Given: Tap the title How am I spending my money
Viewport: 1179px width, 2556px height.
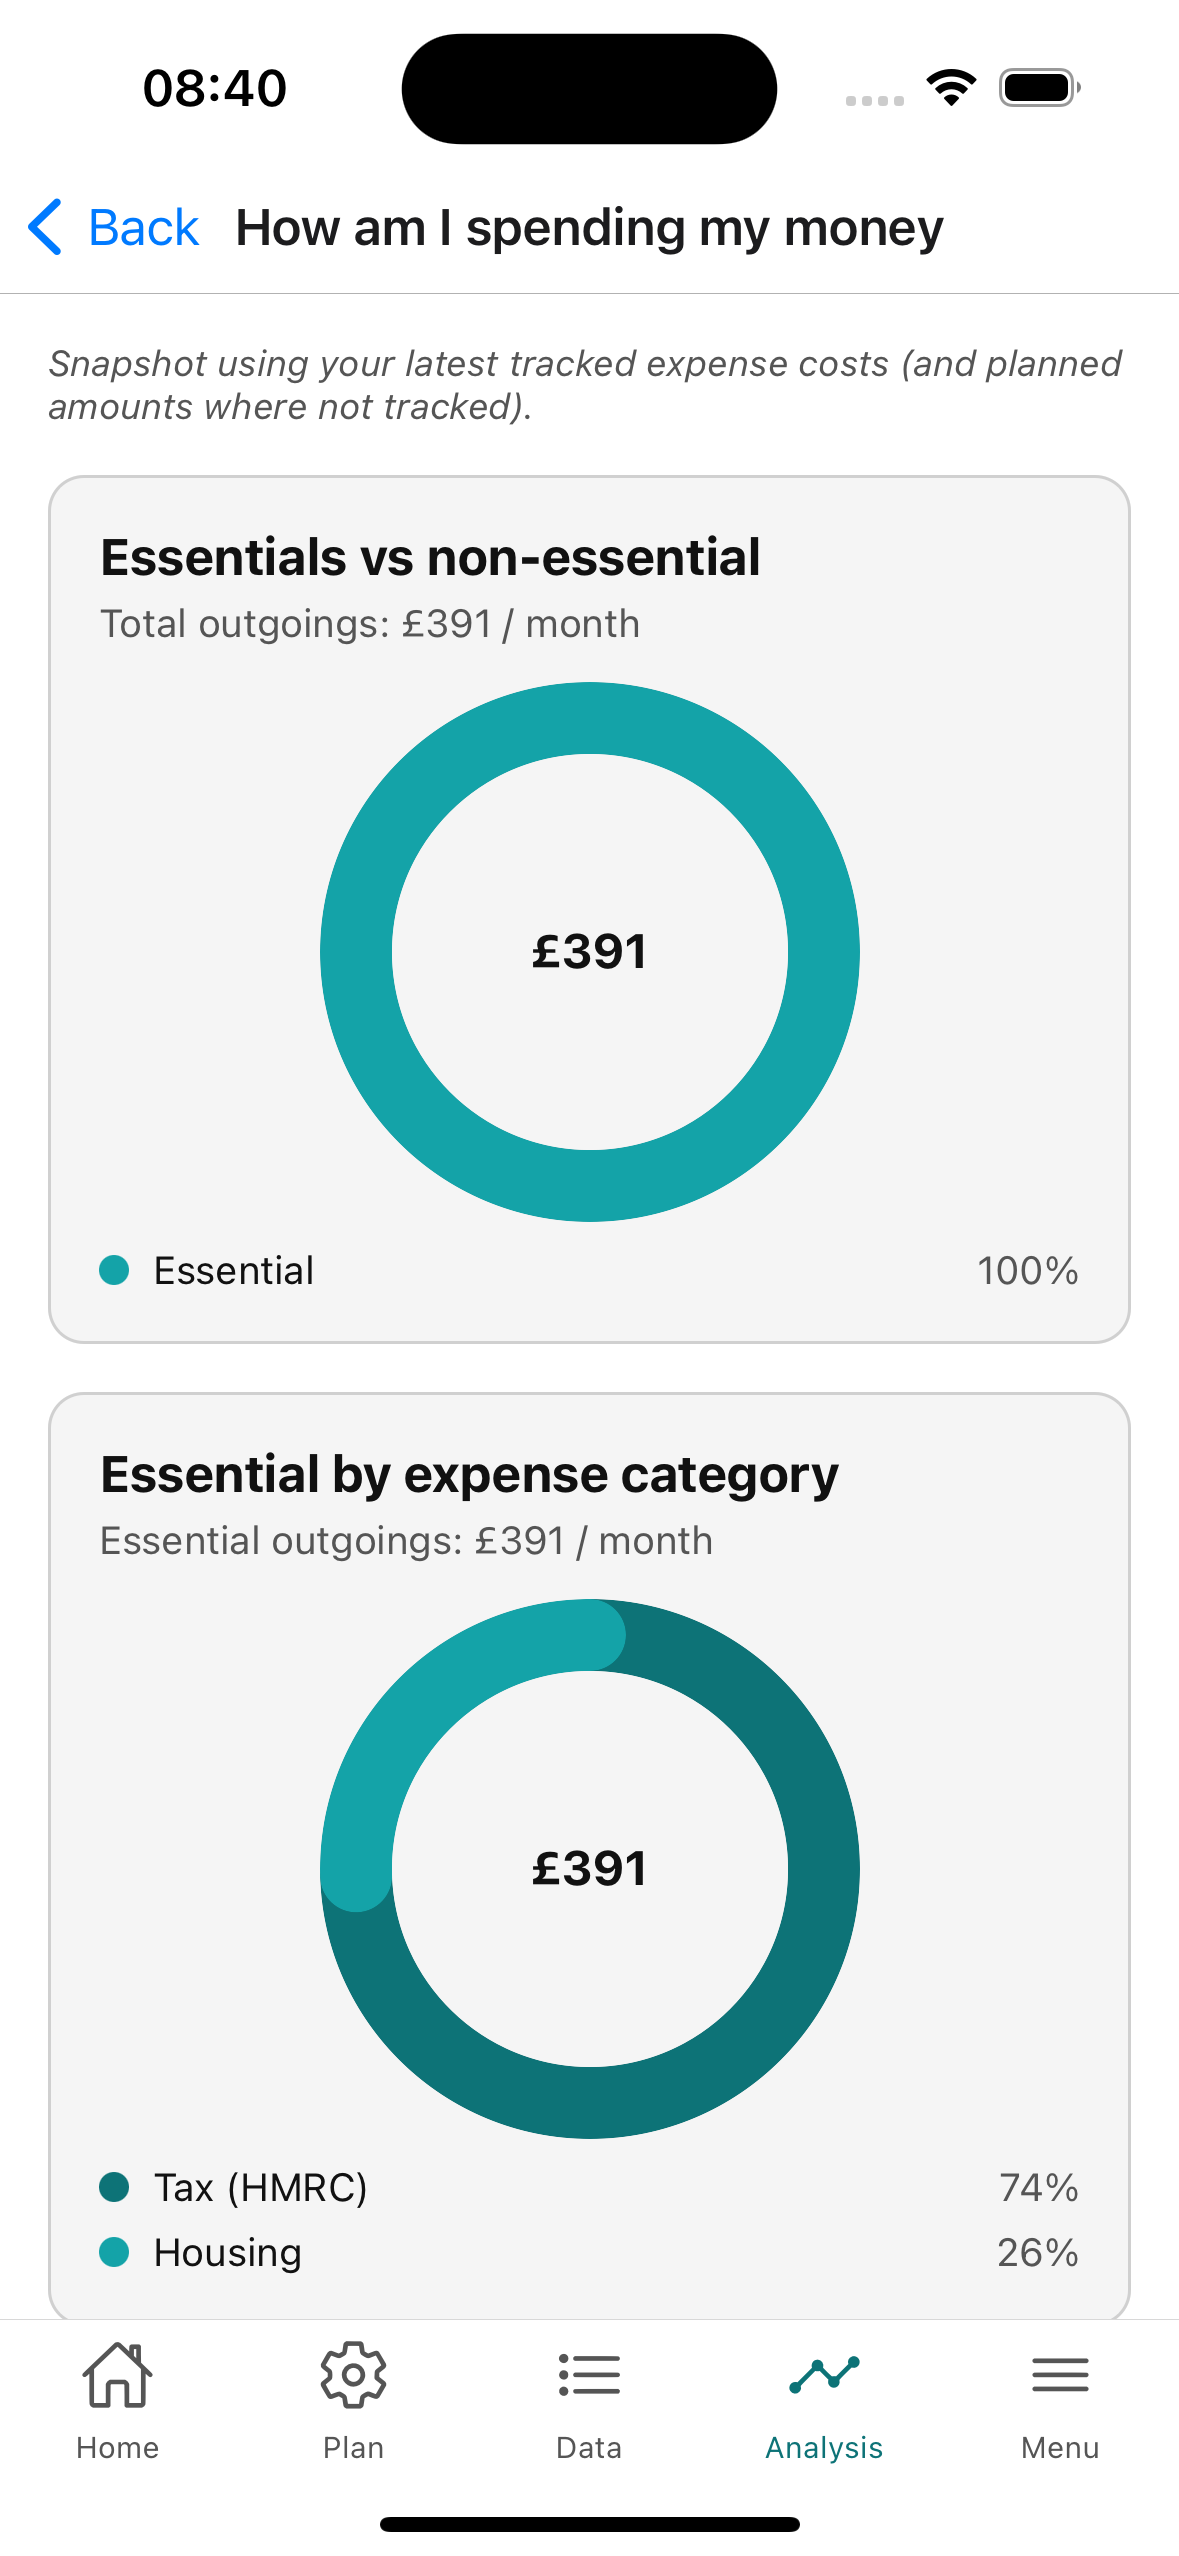Looking at the screenshot, I should tap(589, 227).
